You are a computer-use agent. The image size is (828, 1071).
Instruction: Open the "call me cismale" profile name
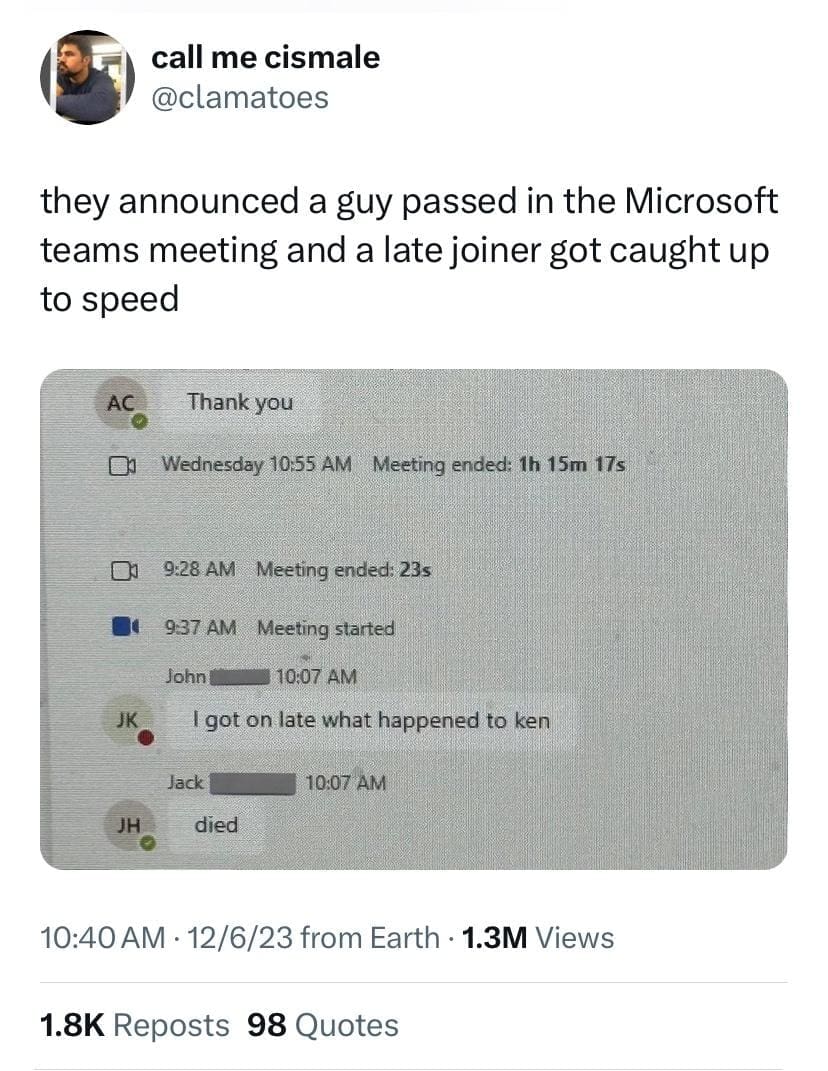[x=265, y=57]
